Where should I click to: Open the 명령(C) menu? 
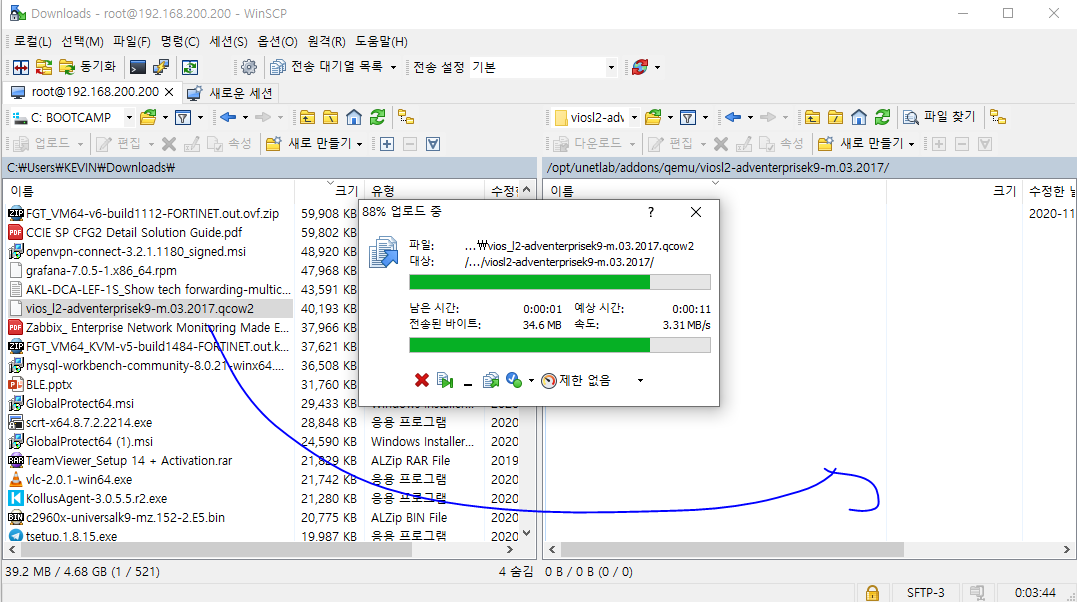(x=180, y=41)
